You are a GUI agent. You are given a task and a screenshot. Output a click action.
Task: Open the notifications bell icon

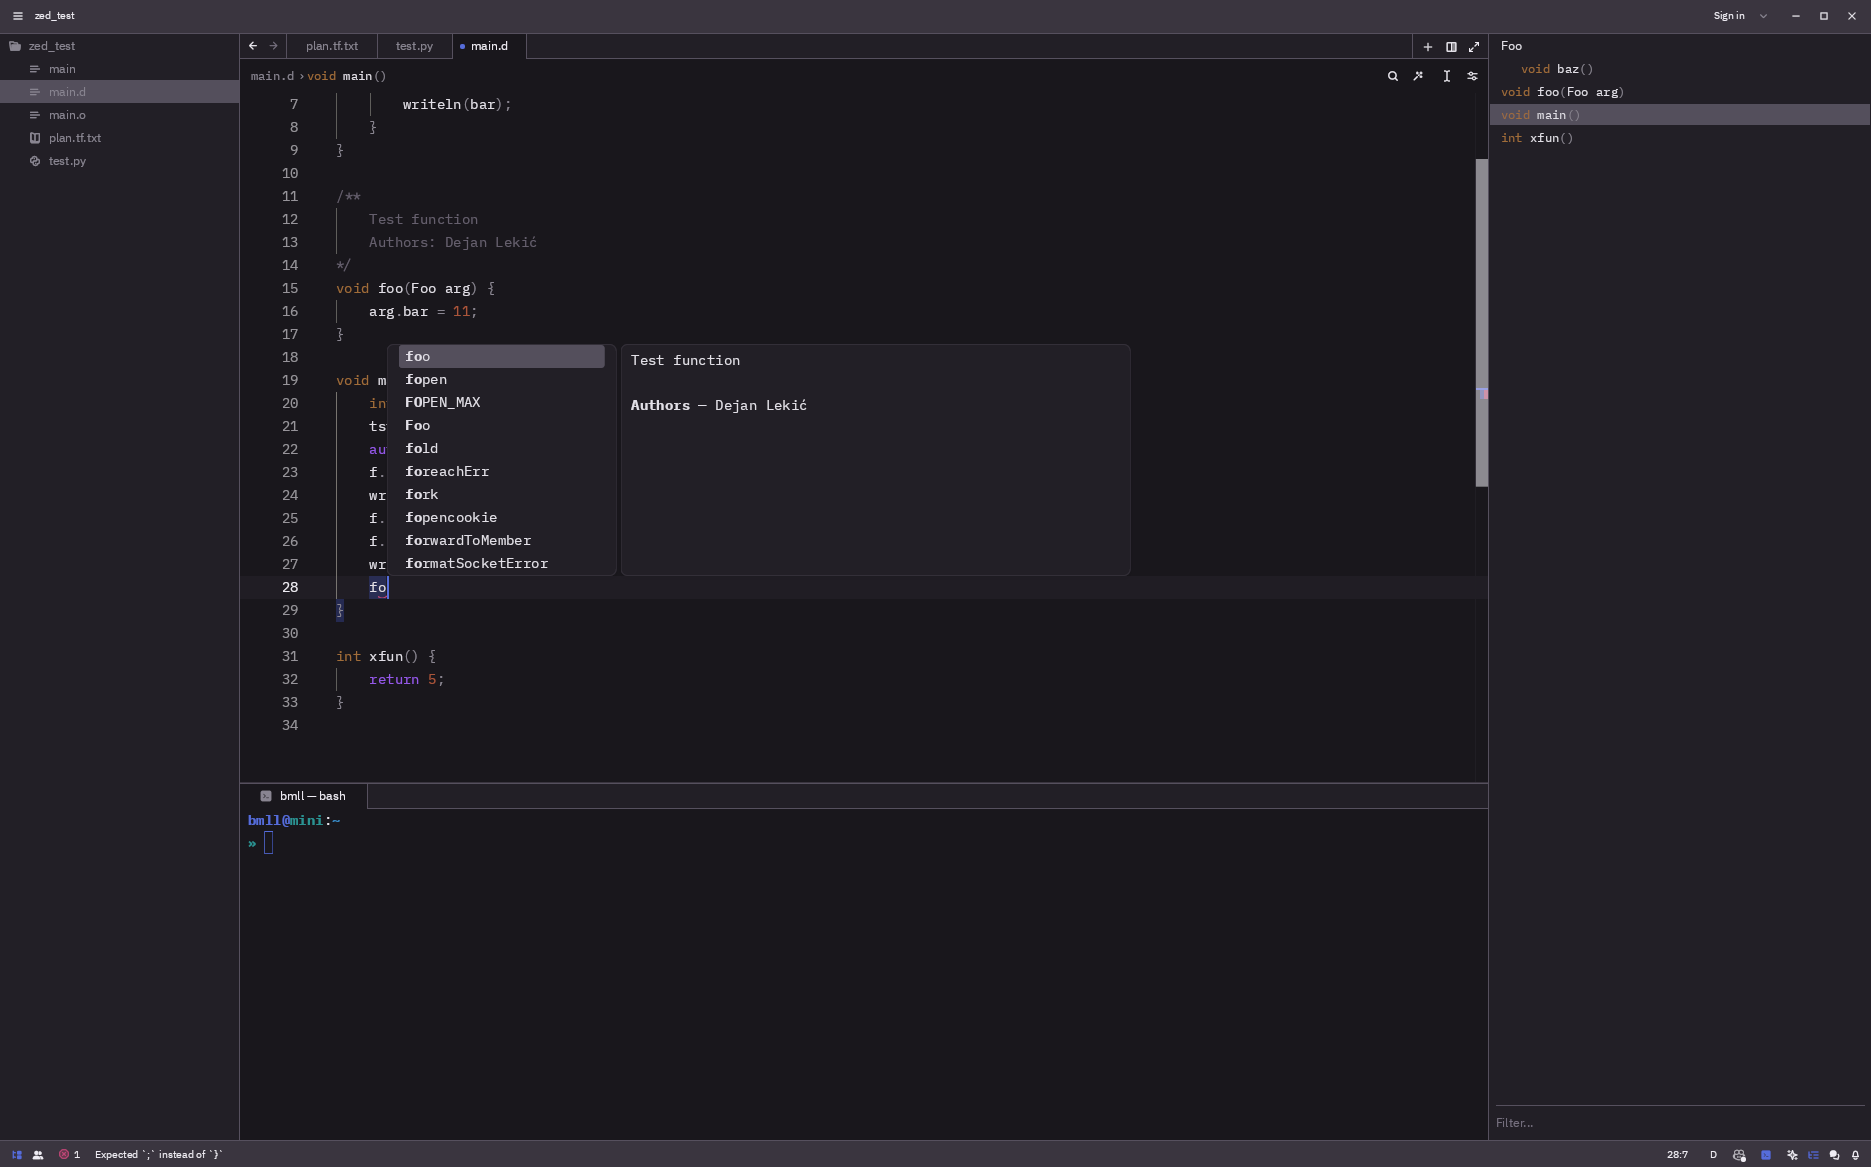tap(1855, 1155)
